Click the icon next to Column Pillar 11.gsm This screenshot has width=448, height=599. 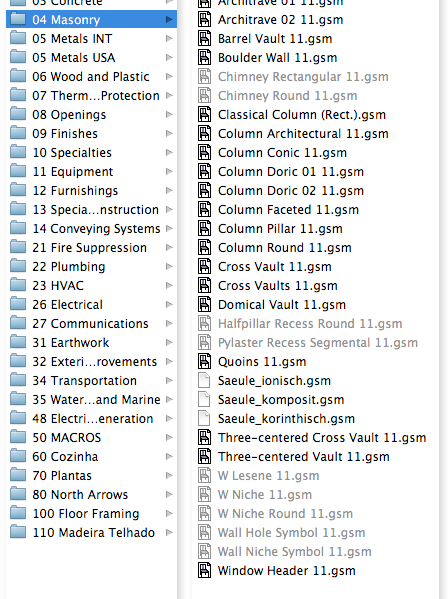[x=204, y=229]
